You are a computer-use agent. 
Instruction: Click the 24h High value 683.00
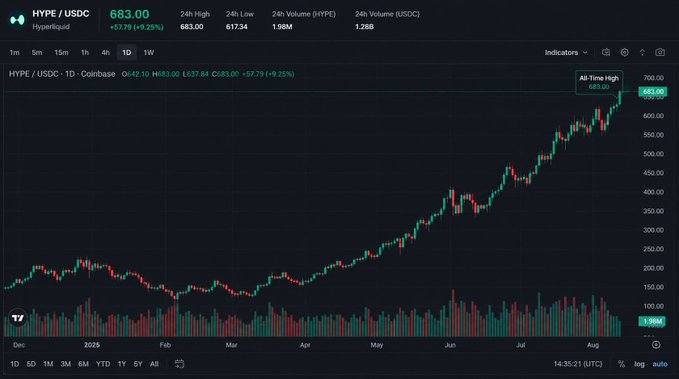(191, 27)
